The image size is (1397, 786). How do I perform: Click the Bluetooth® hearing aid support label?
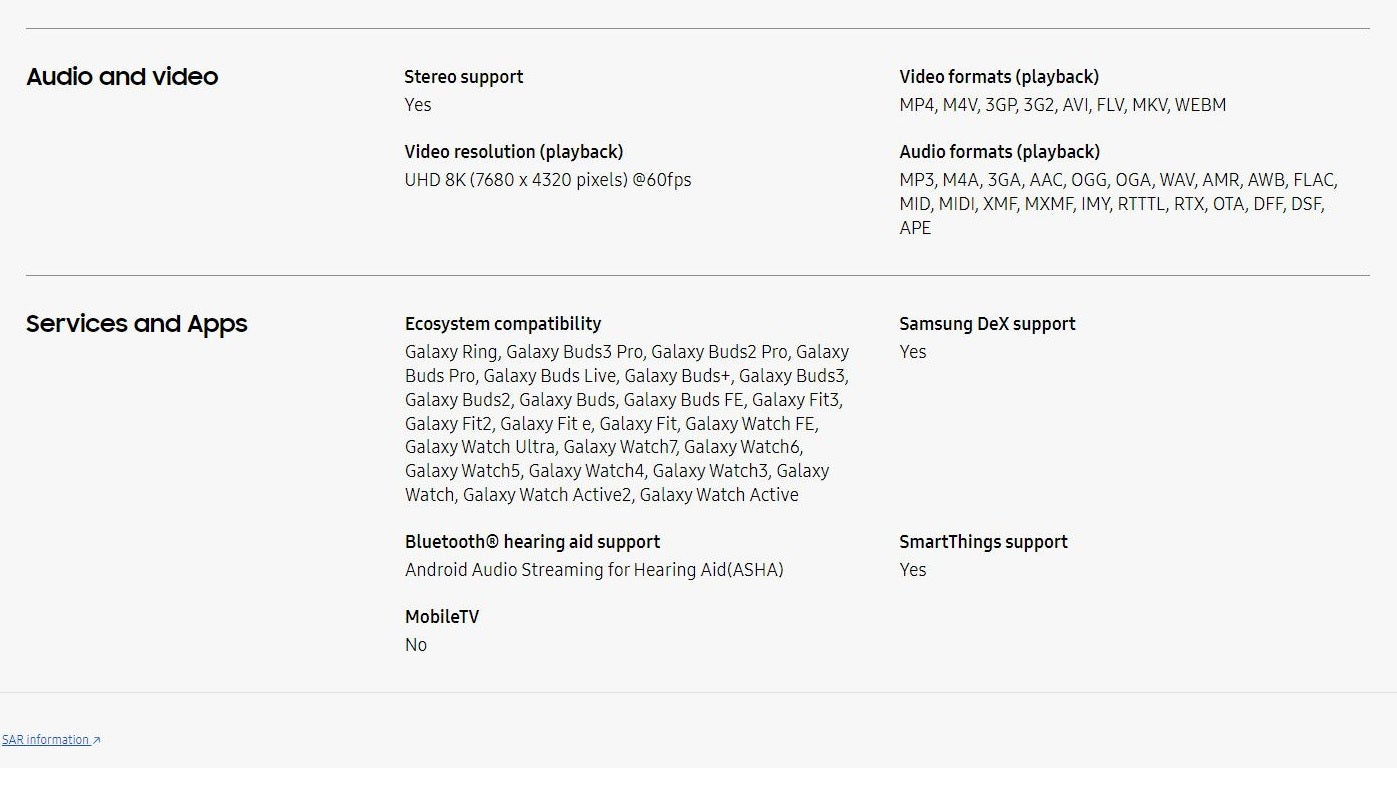(x=532, y=542)
